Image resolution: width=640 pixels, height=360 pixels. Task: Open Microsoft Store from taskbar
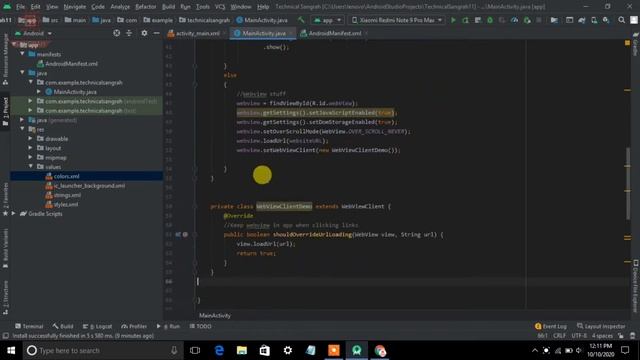pyautogui.click(x=264, y=350)
